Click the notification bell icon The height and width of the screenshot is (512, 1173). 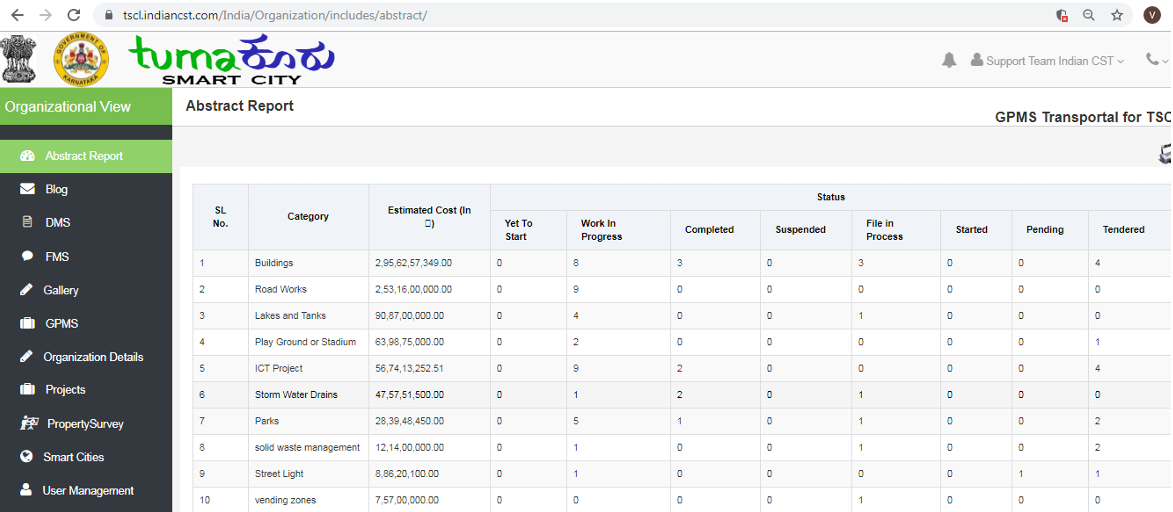pyautogui.click(x=949, y=61)
